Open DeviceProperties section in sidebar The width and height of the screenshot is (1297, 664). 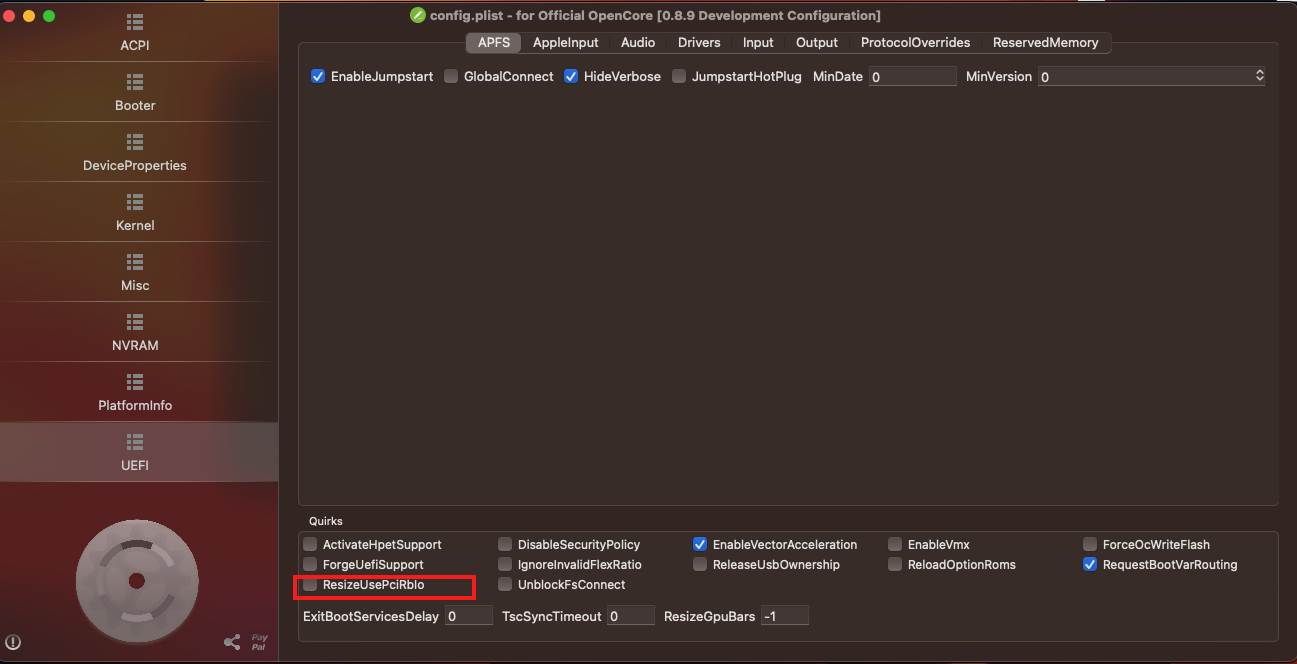click(135, 142)
